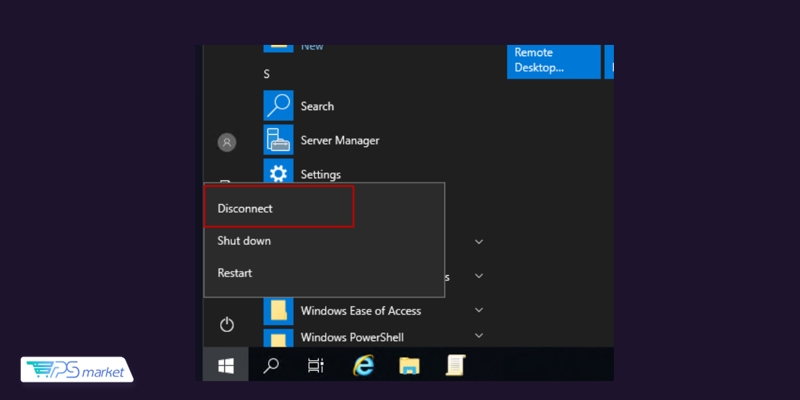Viewport: 800px width, 400px height.
Task: Jump to the S letter group header
Action: point(267,75)
